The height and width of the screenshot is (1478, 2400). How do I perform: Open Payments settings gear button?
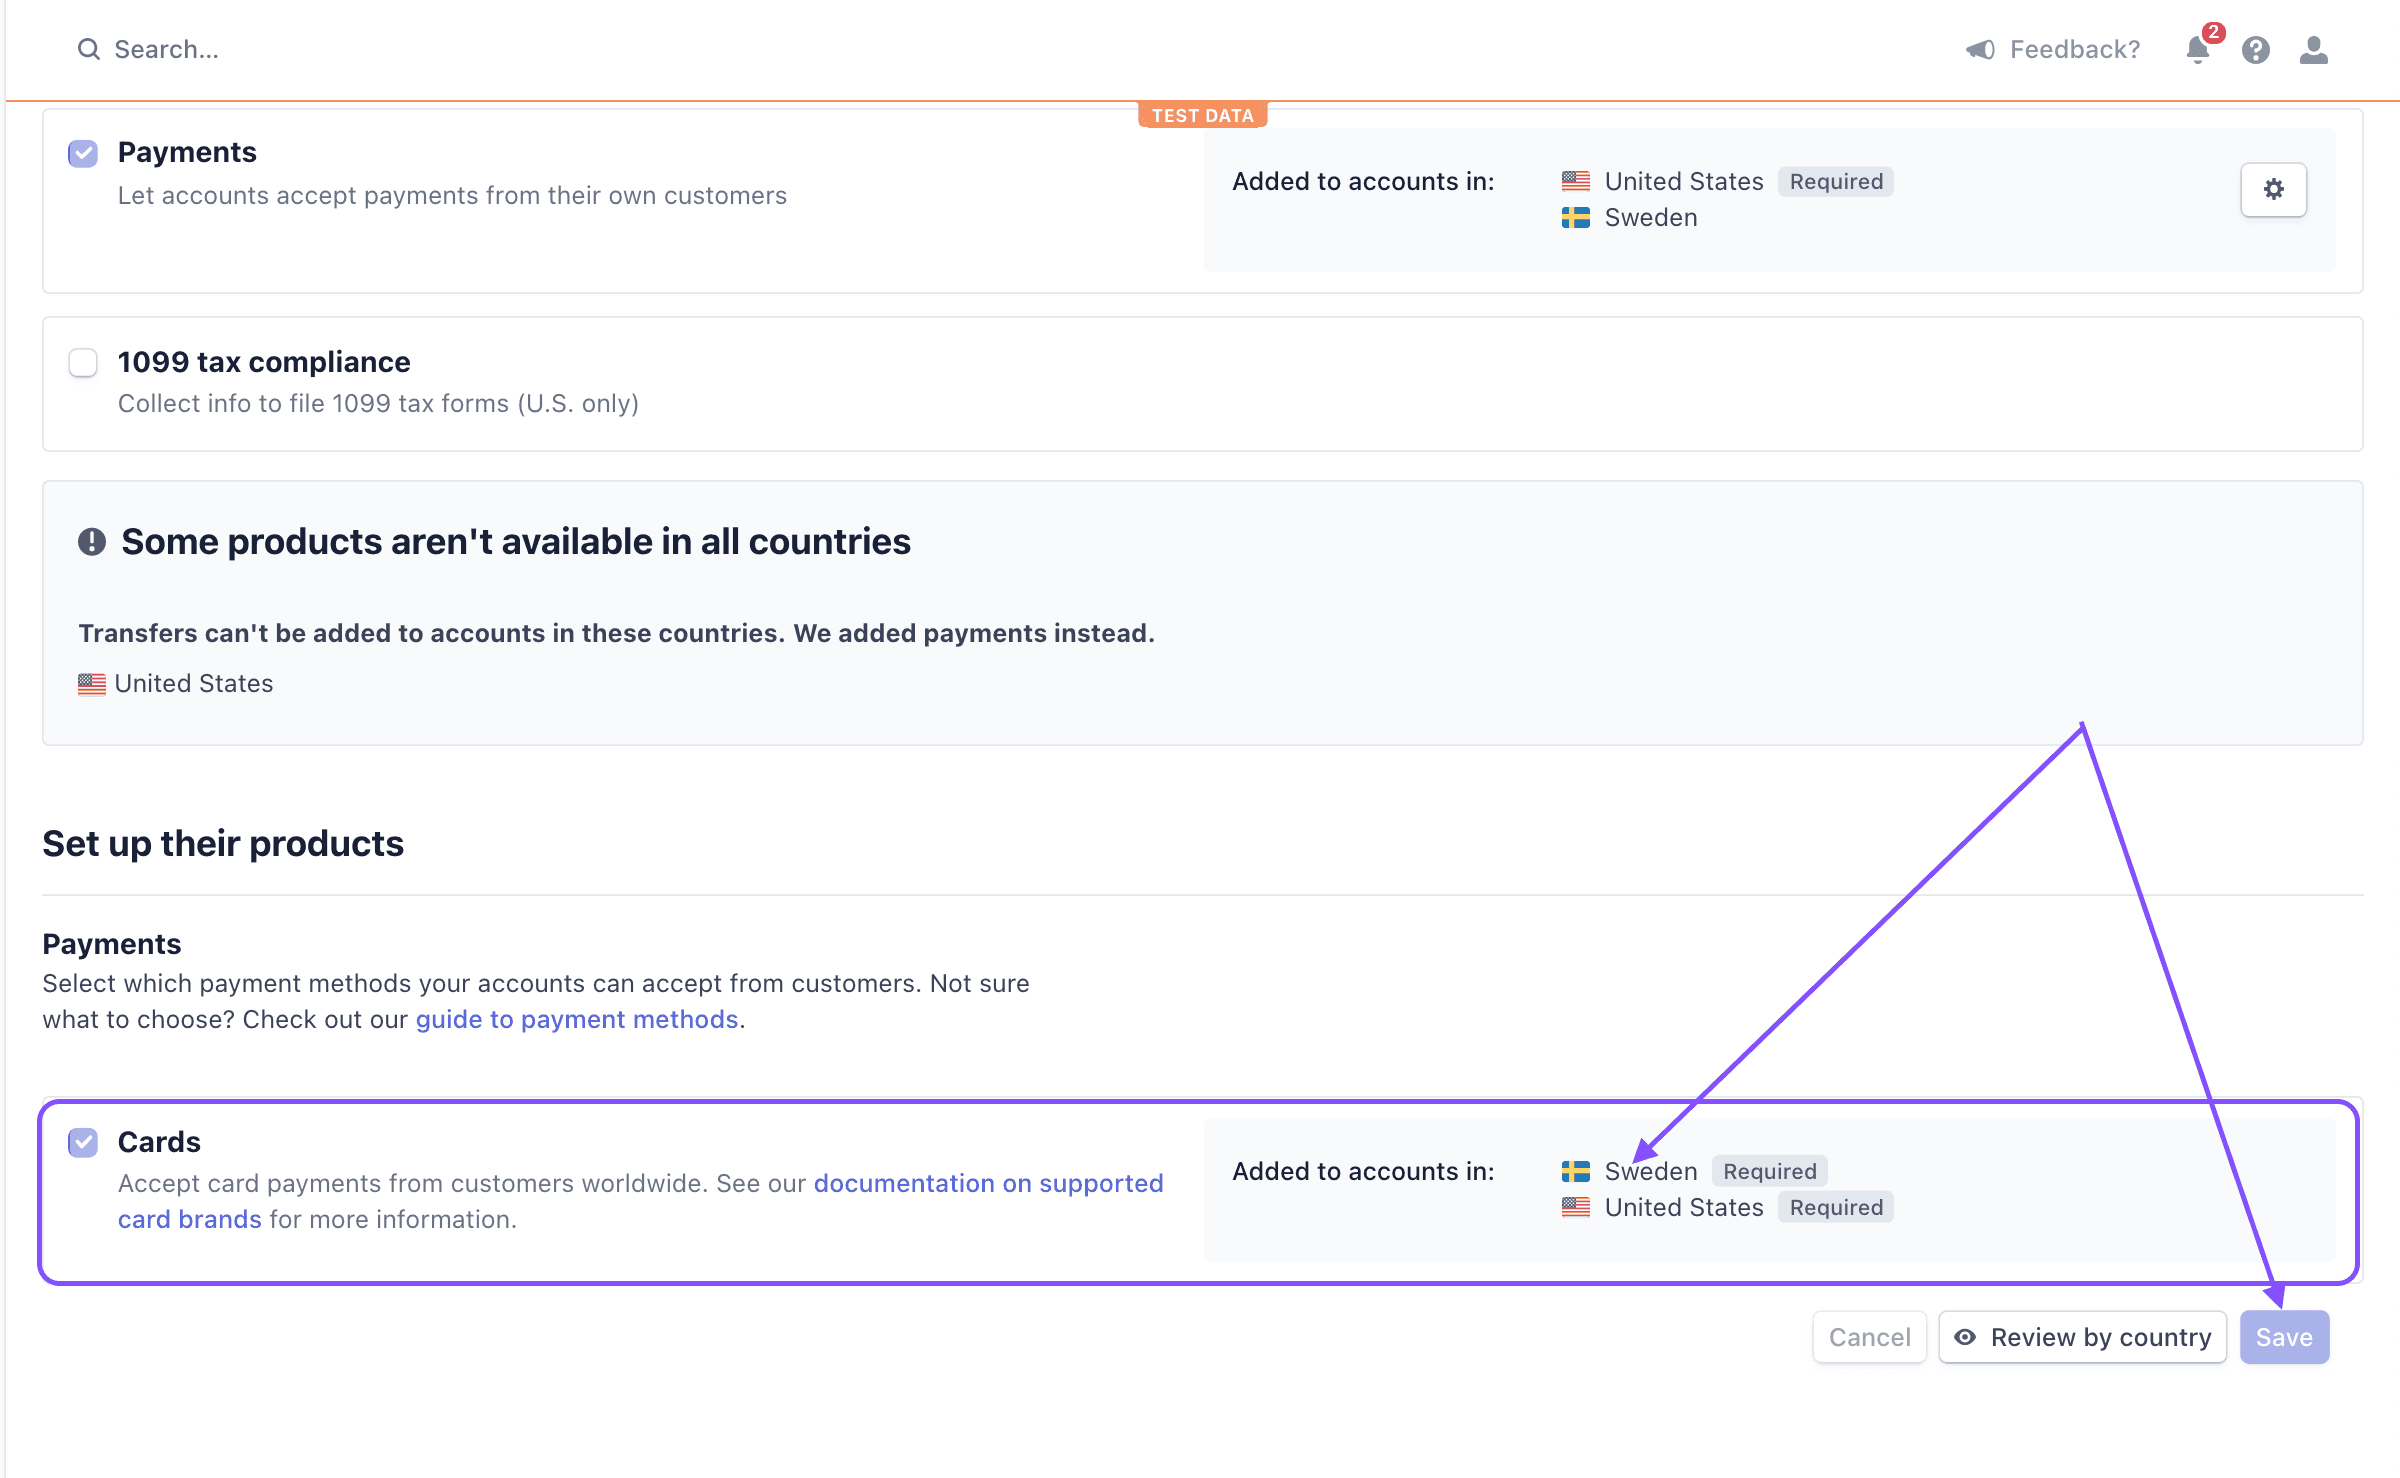[x=2274, y=189]
